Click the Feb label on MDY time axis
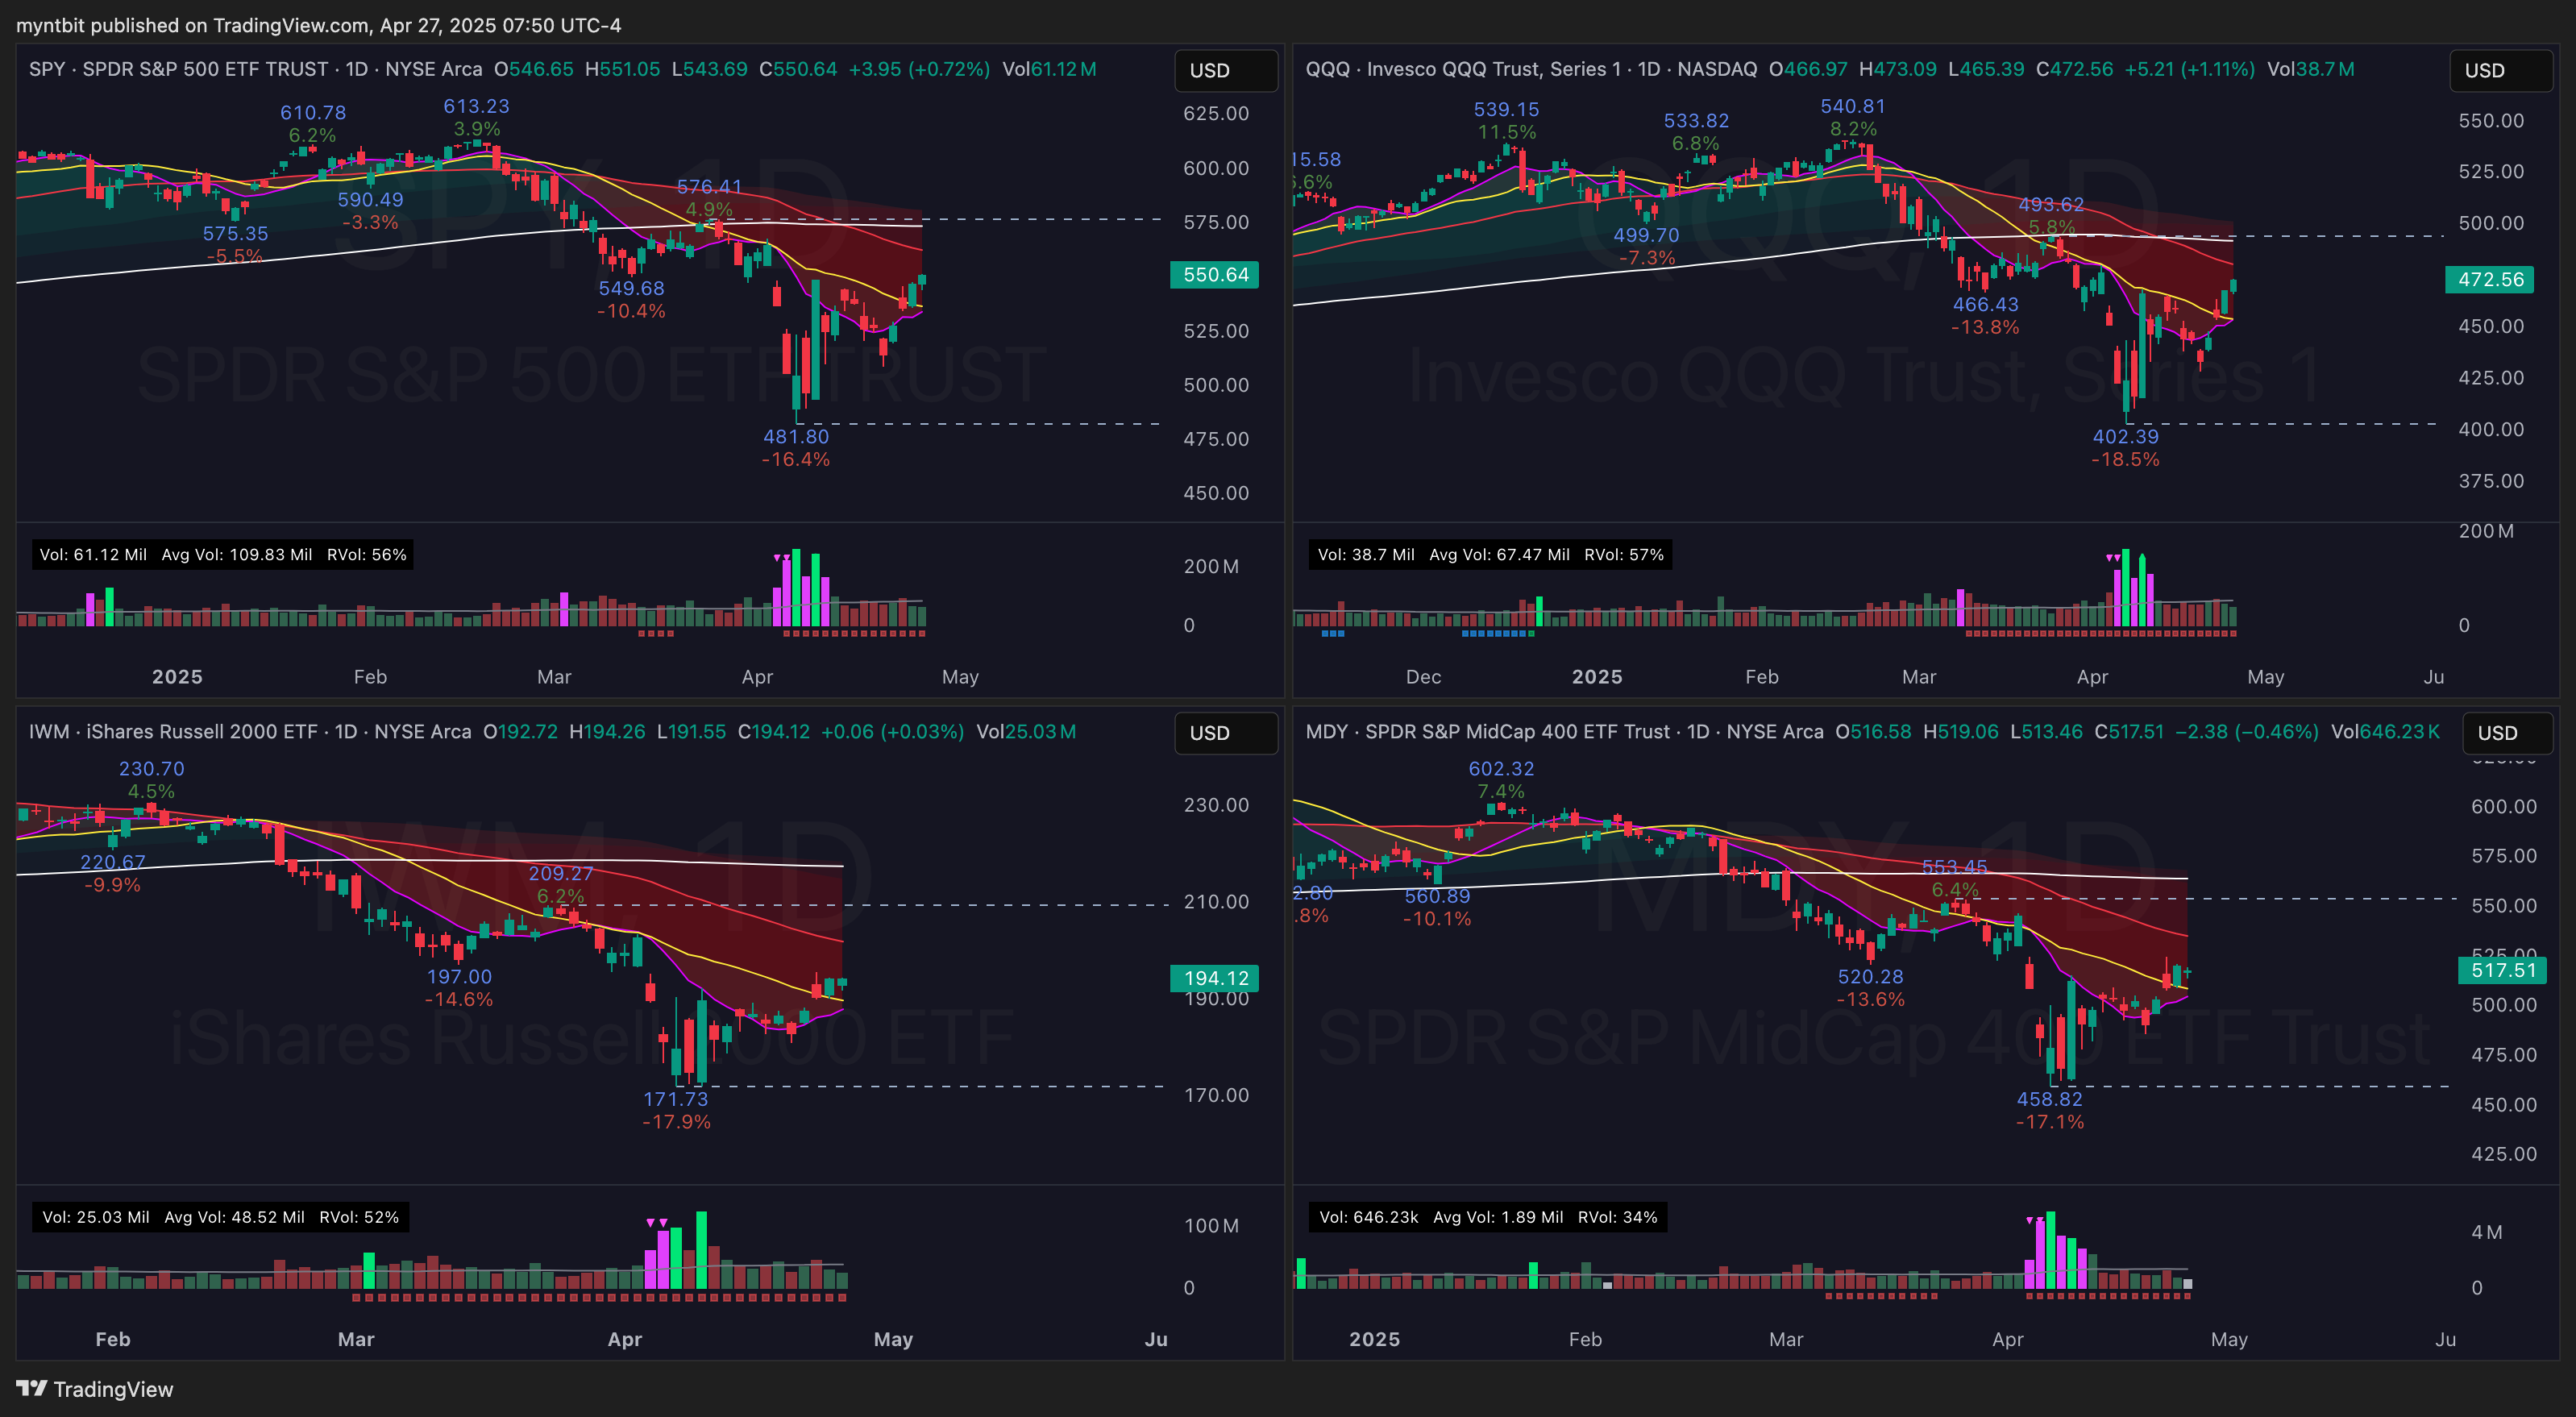 1585,1340
